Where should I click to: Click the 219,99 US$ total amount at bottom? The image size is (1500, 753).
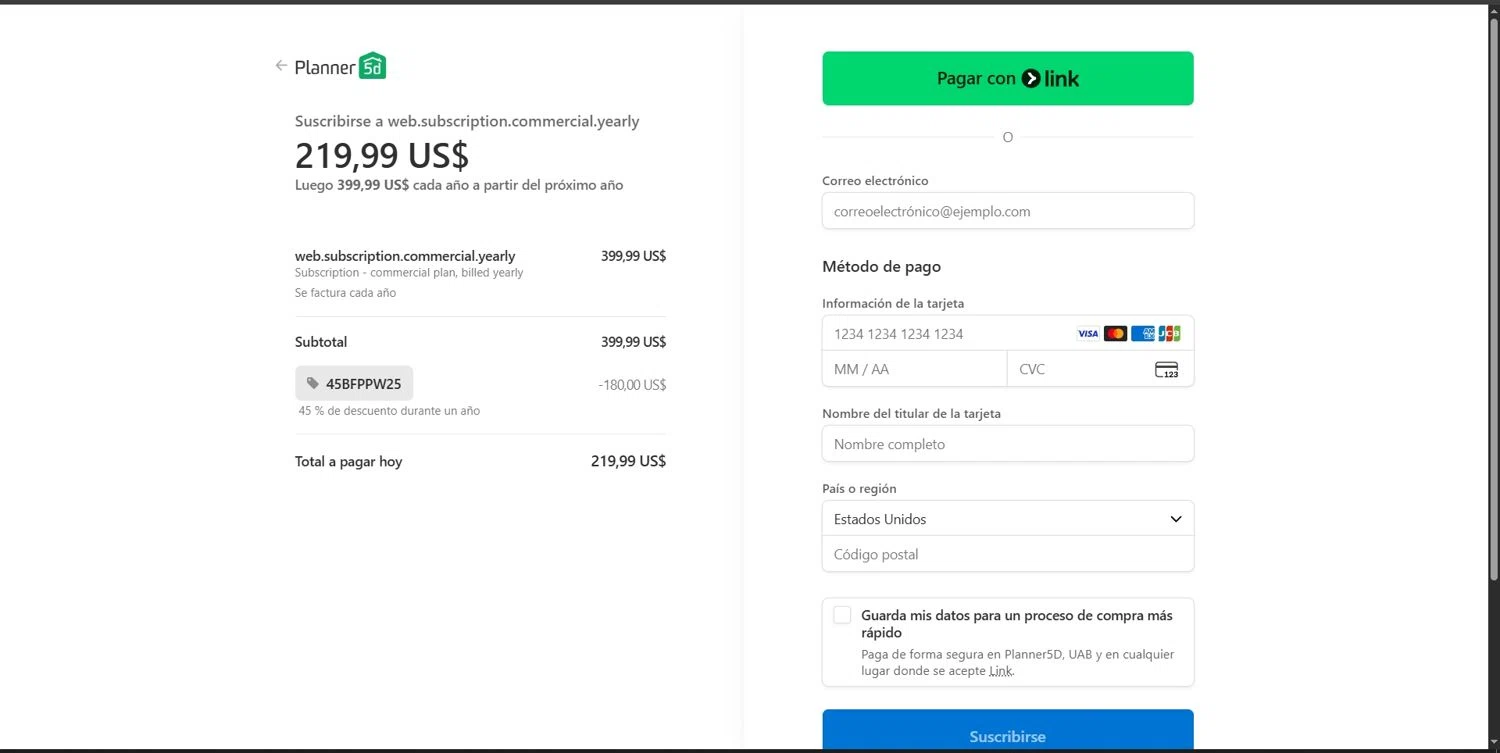click(628, 461)
